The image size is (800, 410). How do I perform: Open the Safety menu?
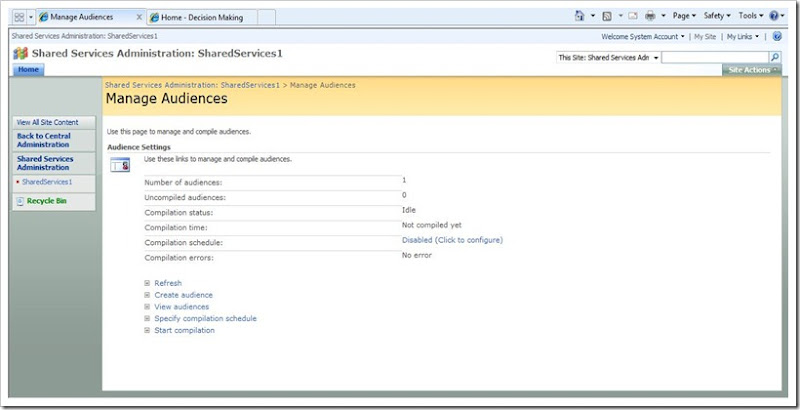(716, 17)
